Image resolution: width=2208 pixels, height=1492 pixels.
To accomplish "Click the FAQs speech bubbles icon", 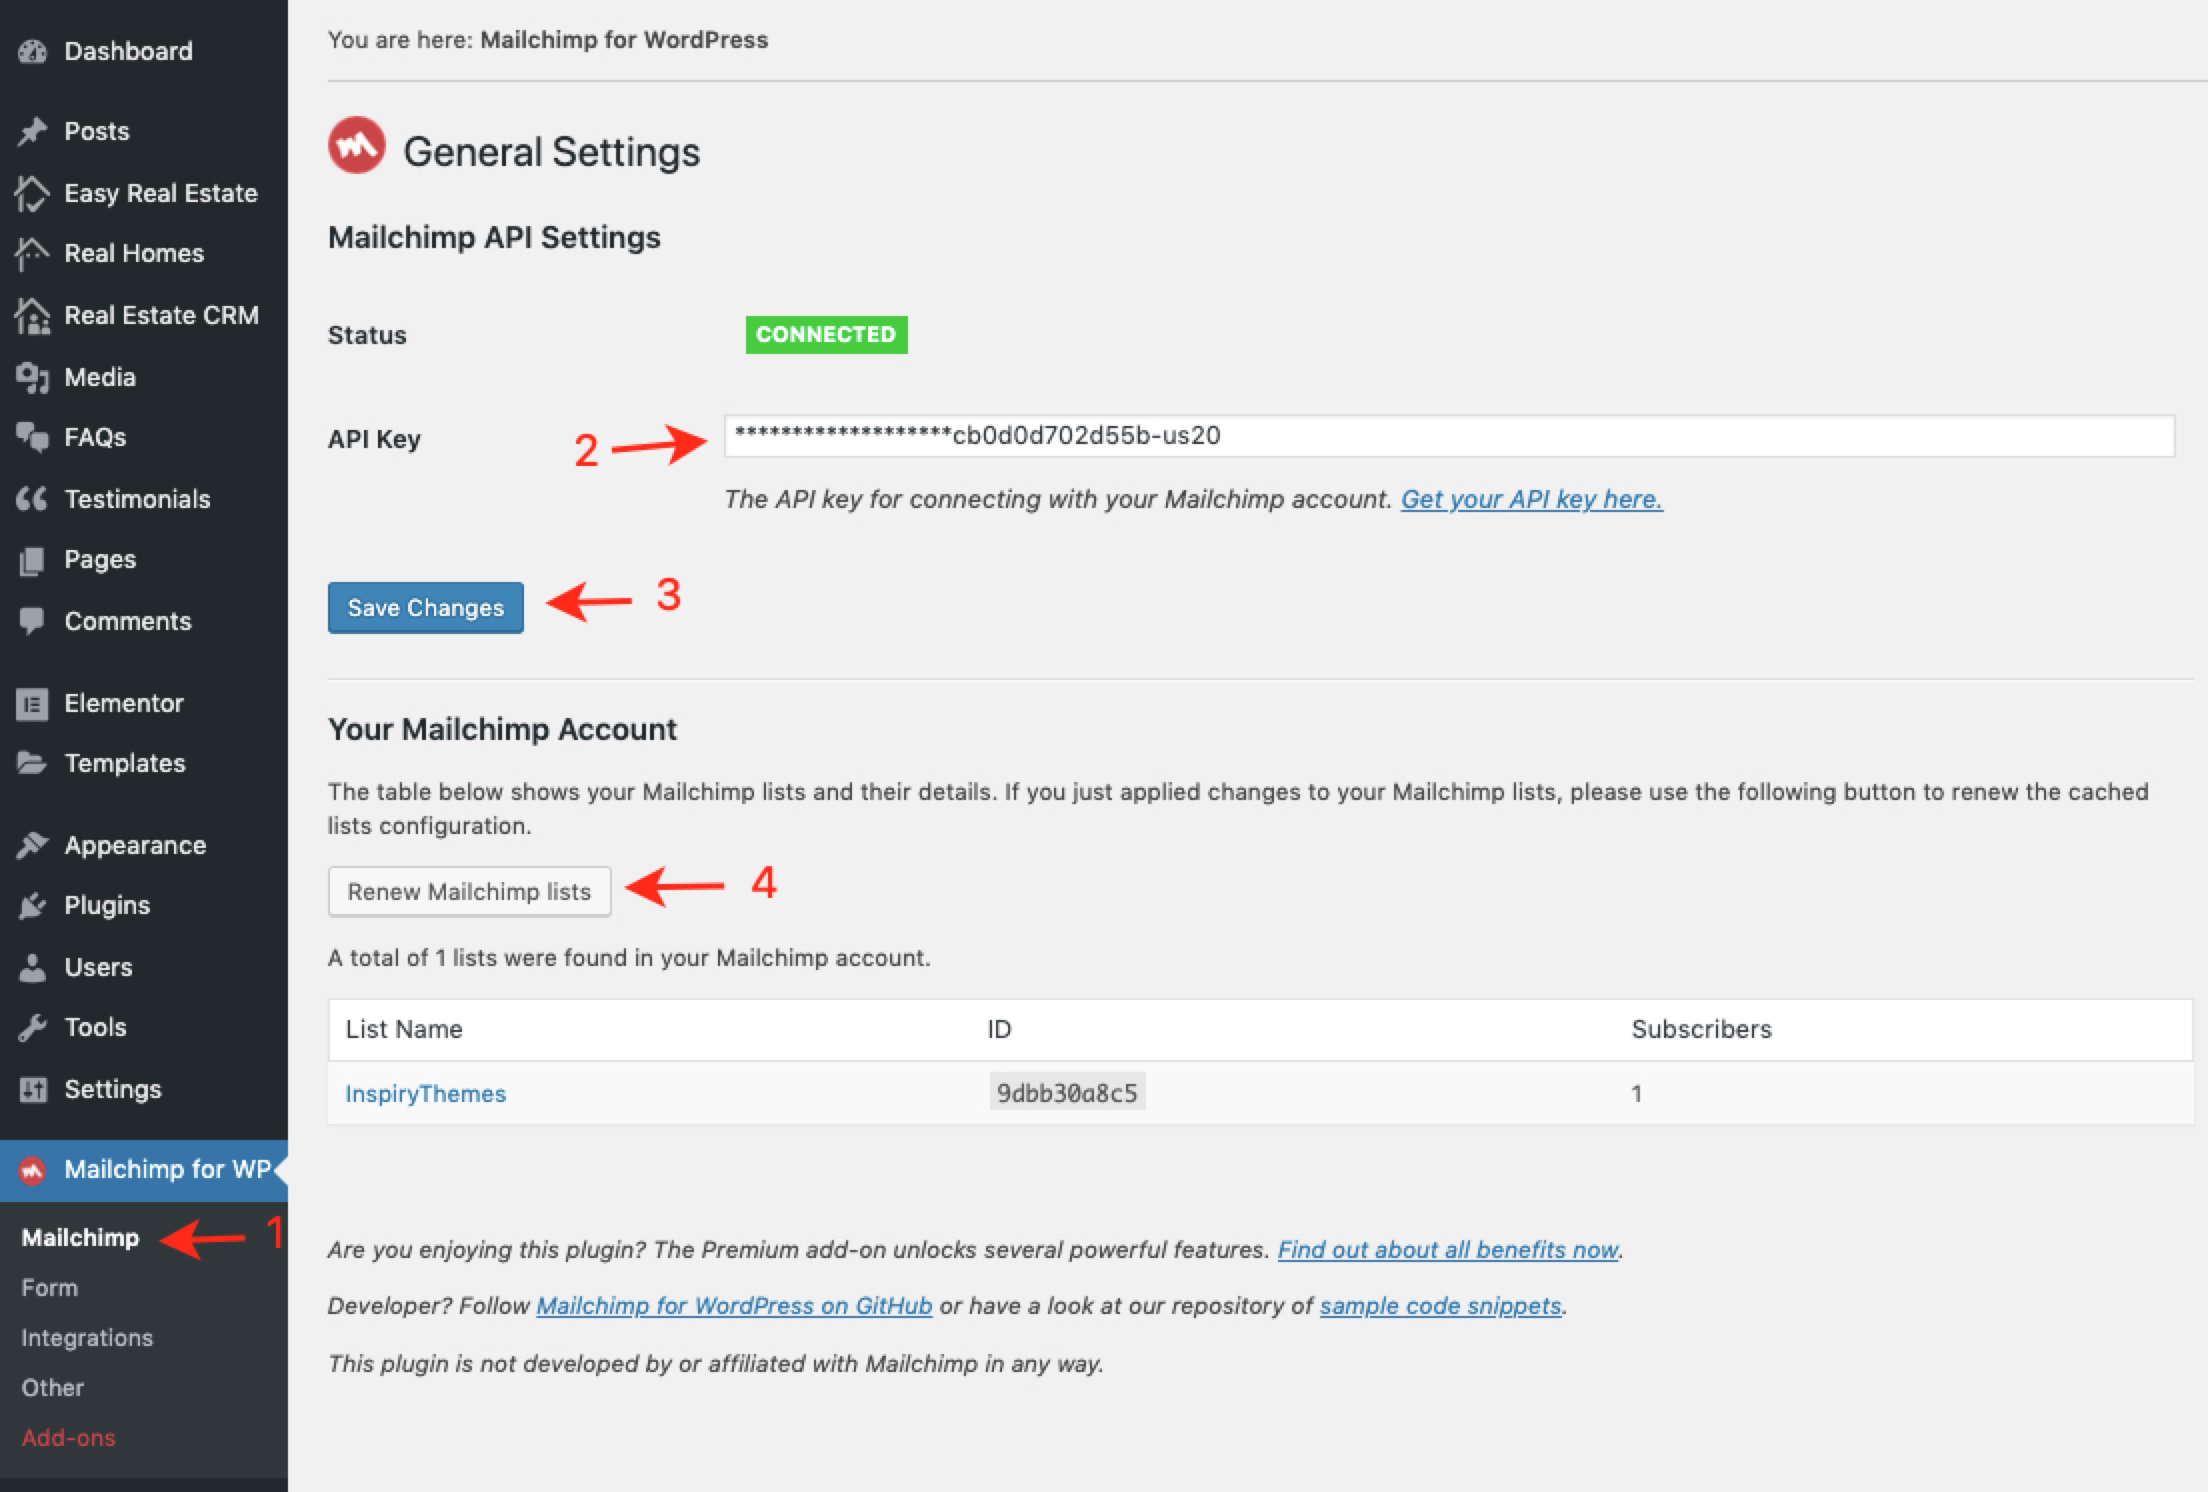I will pos(32,437).
